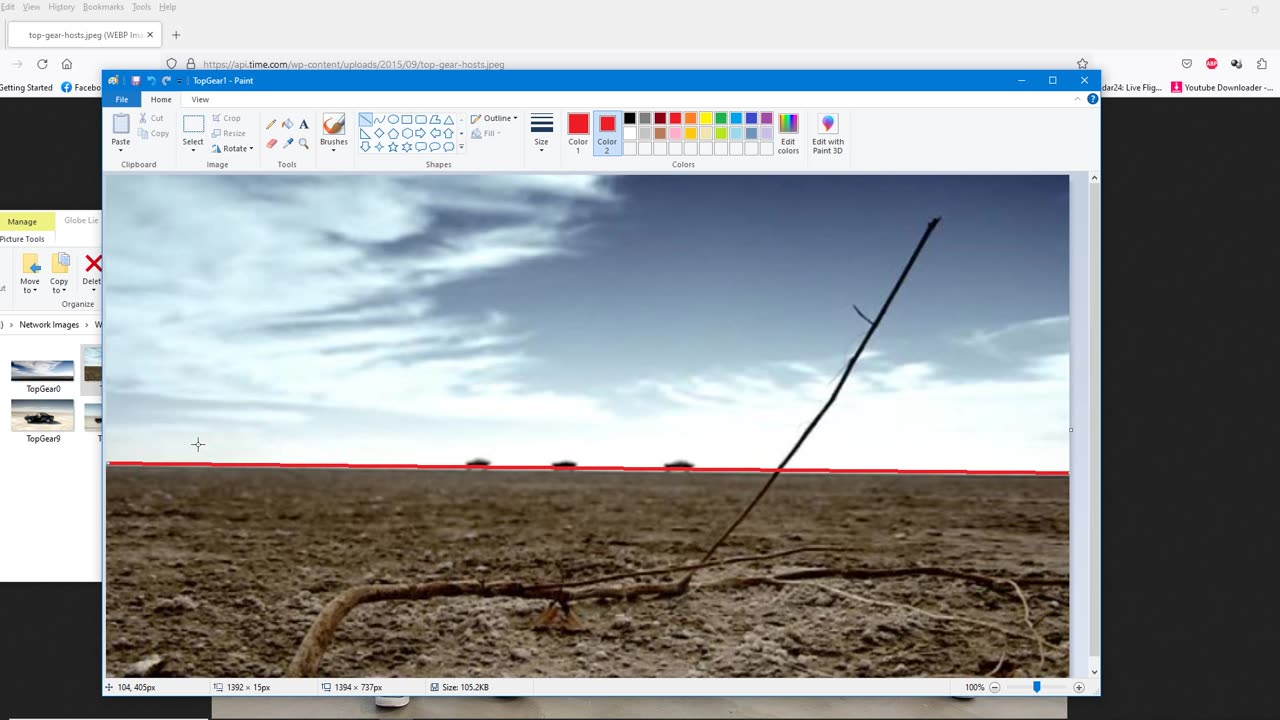Select the Eraser tool

tap(271, 143)
